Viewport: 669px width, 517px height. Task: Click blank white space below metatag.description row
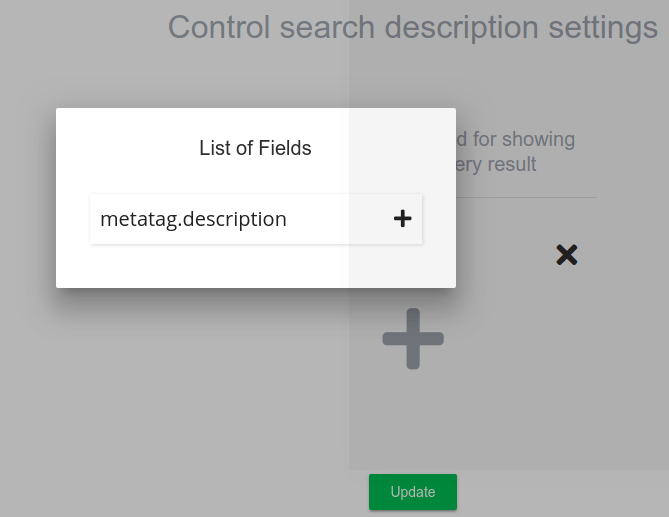(255, 265)
